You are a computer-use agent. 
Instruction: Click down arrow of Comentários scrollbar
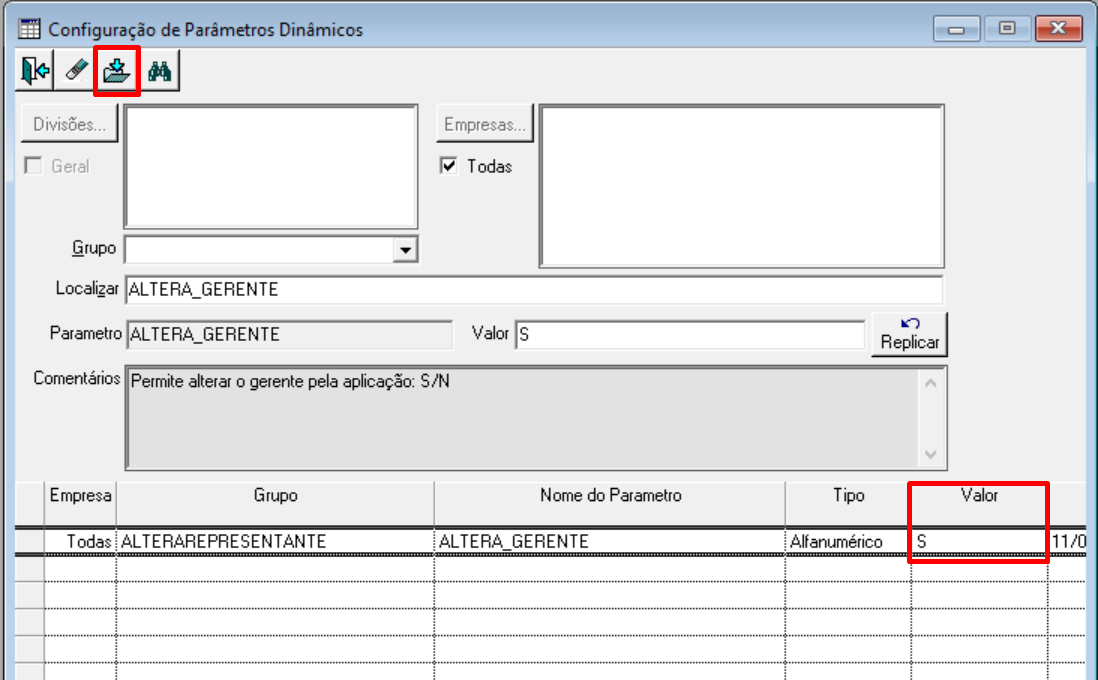click(x=931, y=455)
